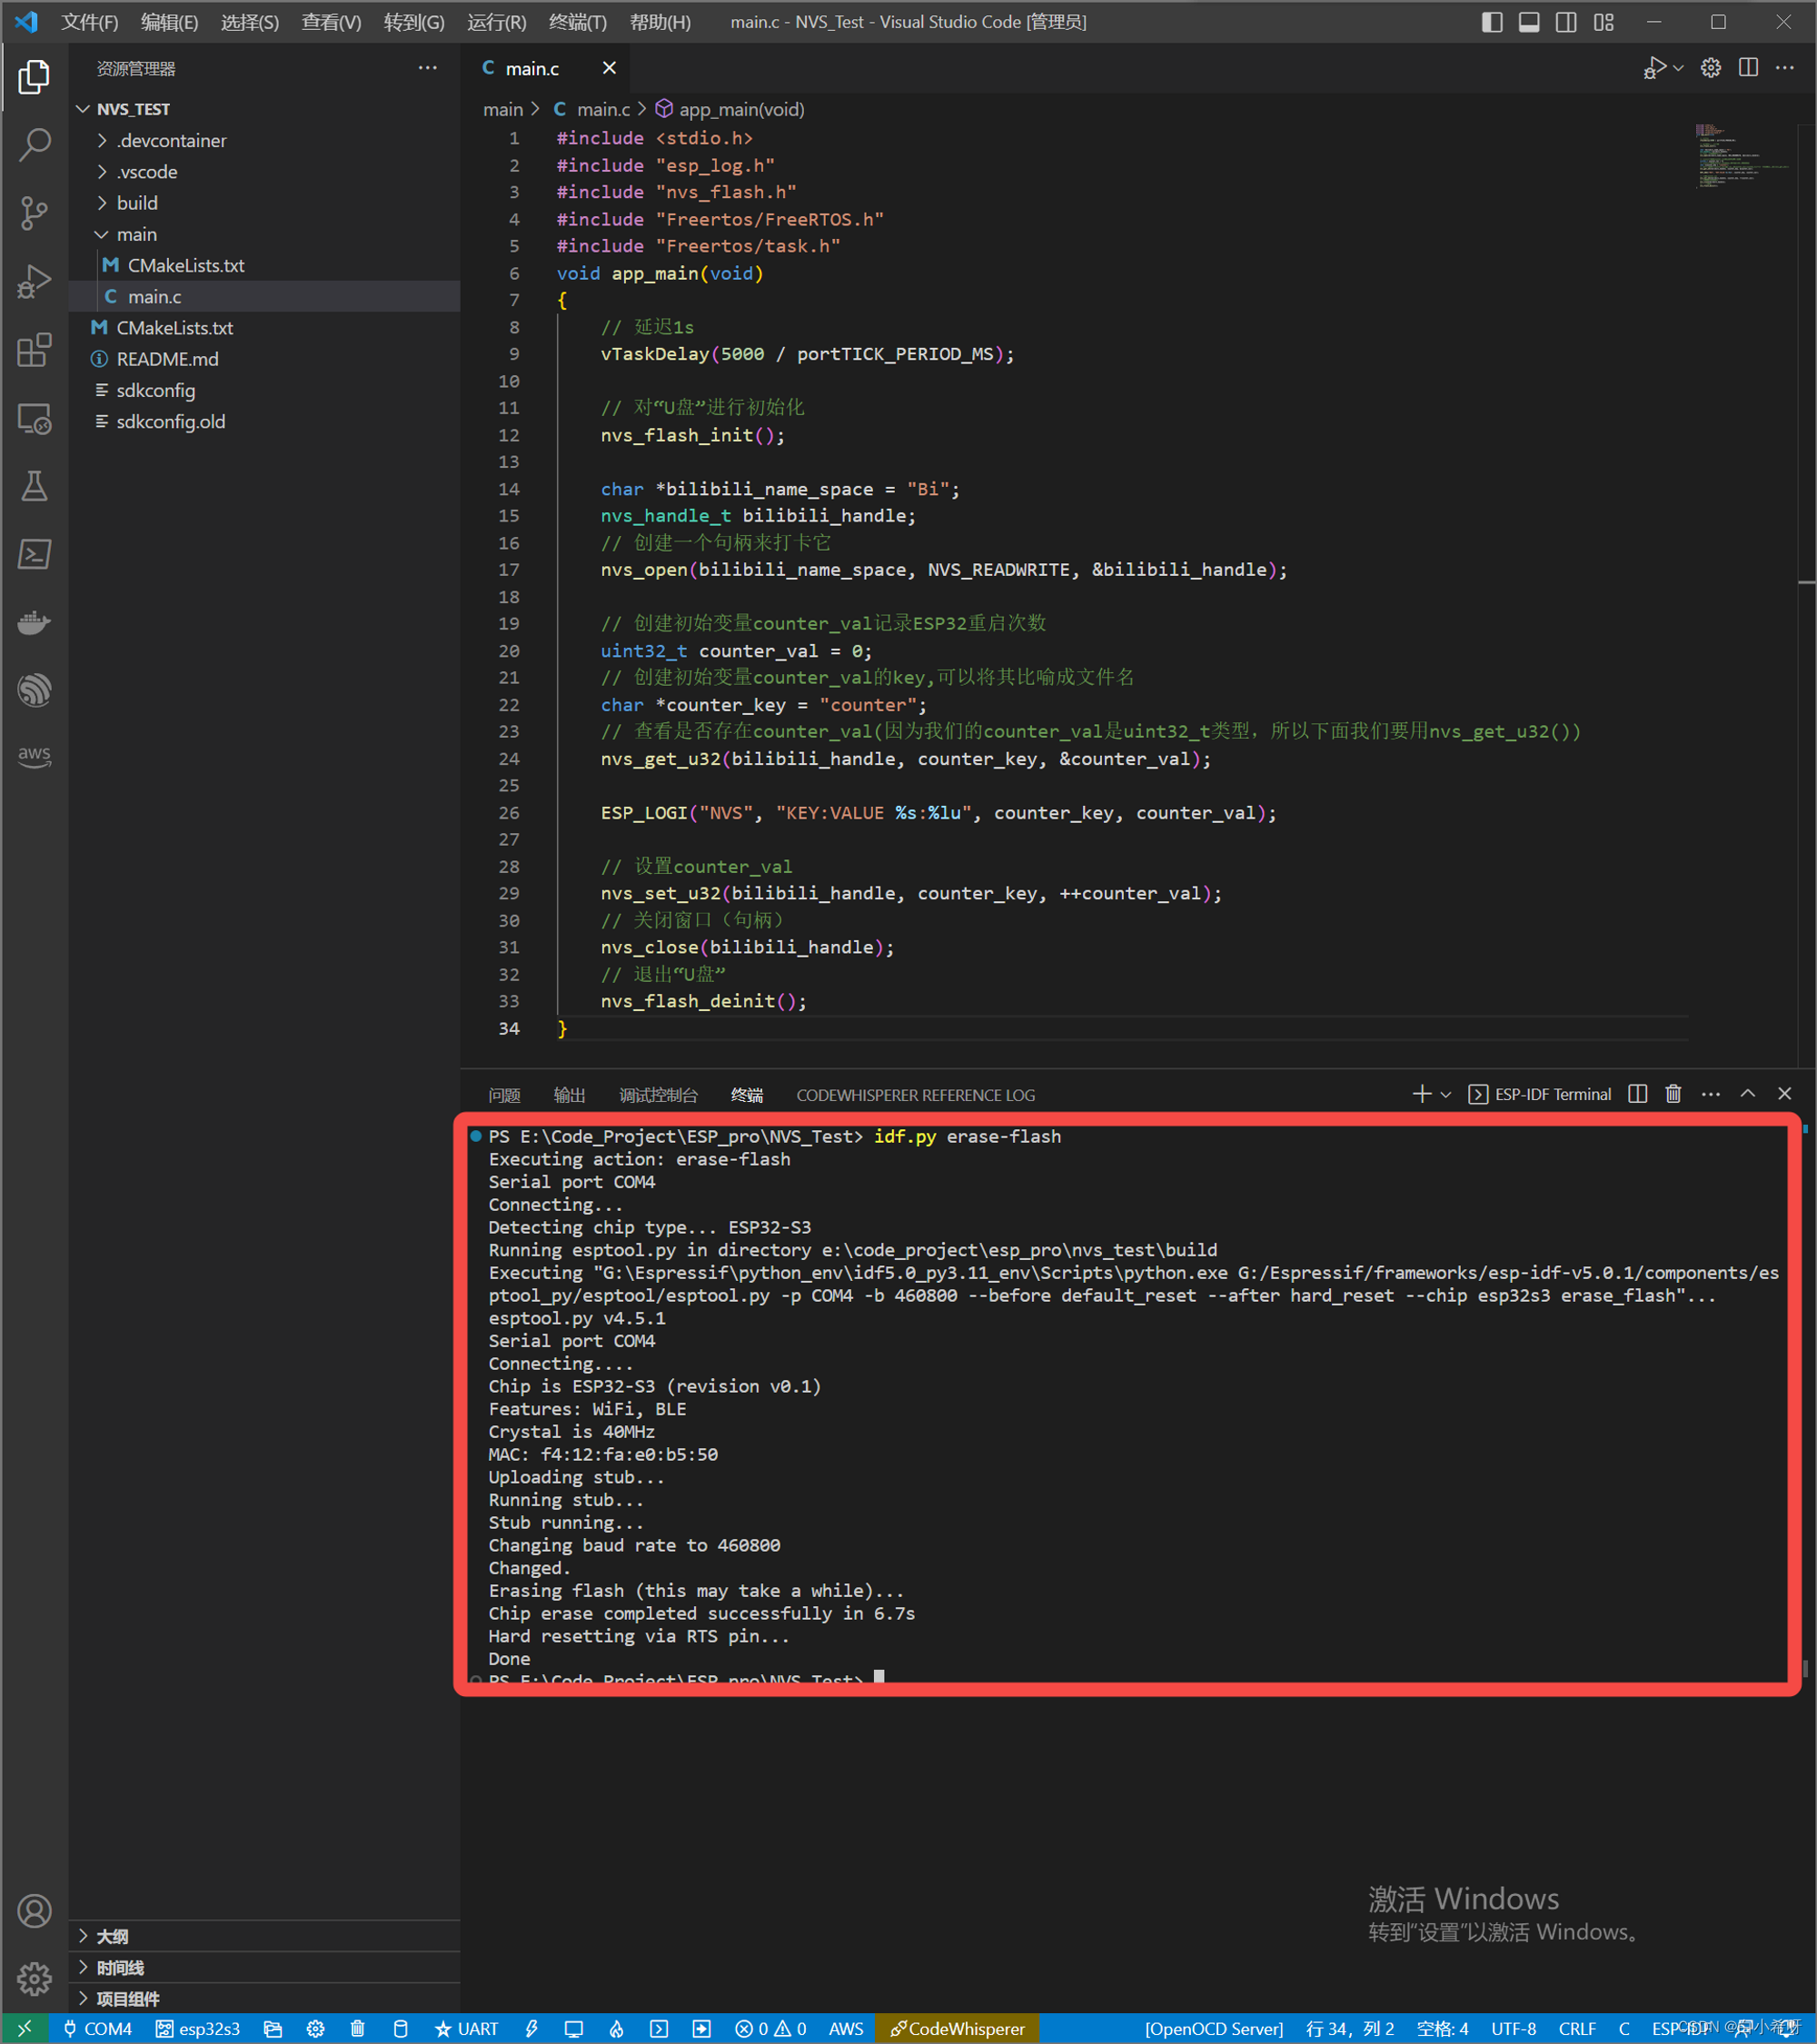Viewport: 1817px width, 2044px height.
Task: Open the 文件(F) menu
Action: [x=90, y=22]
